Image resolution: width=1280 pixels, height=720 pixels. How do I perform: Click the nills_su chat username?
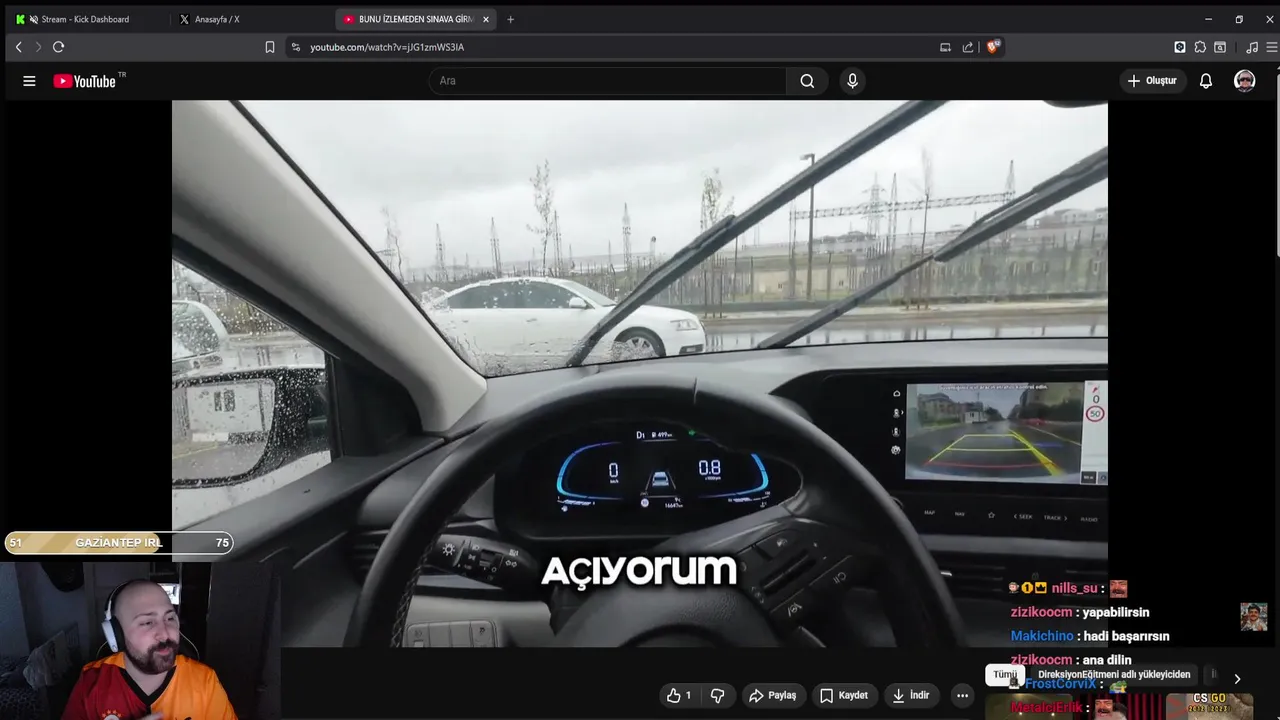pos(1074,588)
